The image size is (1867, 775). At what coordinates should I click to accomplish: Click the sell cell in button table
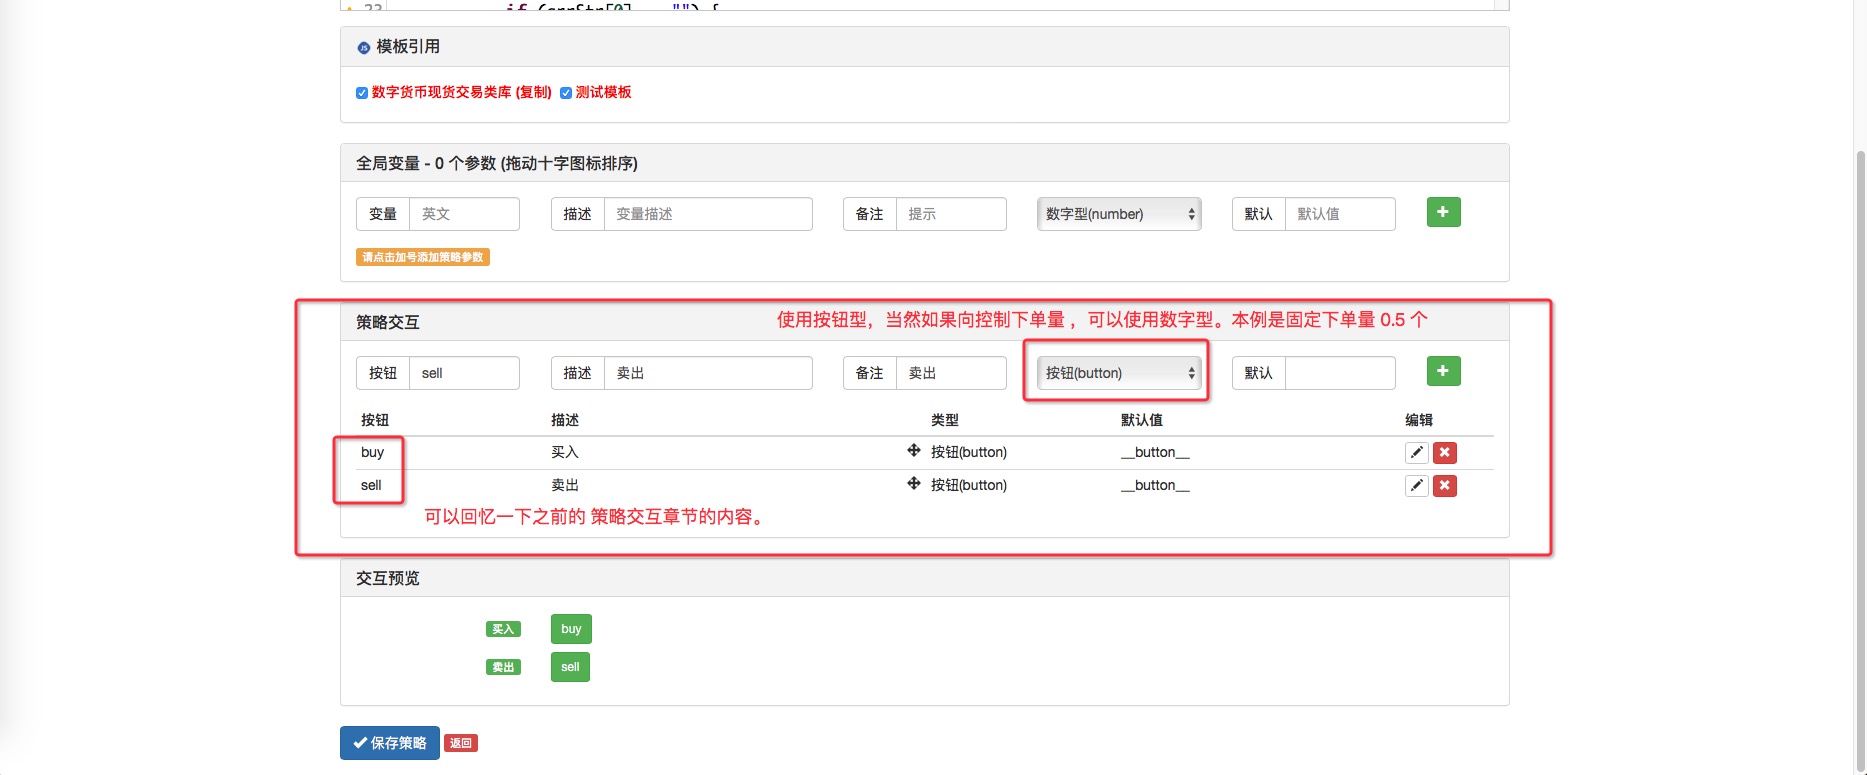click(x=371, y=485)
